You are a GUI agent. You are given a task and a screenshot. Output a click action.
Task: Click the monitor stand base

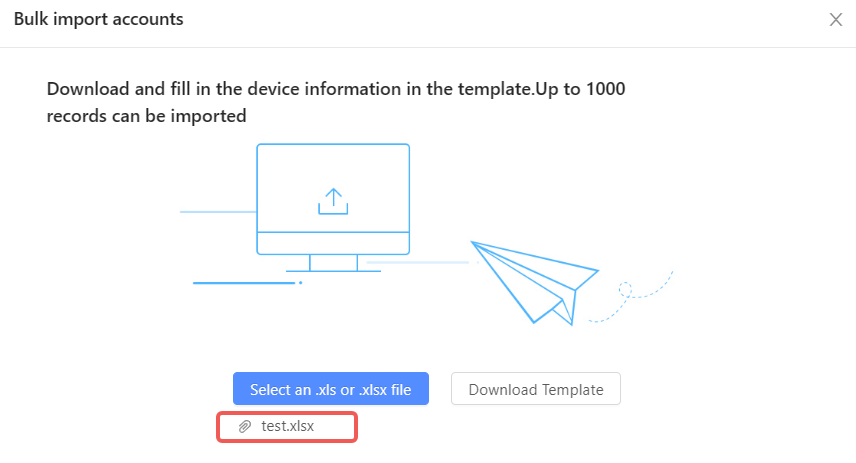333,271
